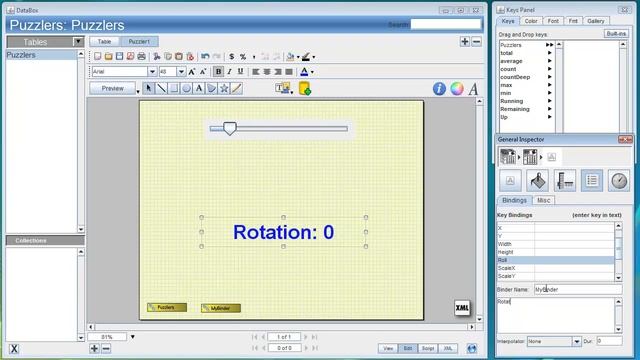This screenshot has height=360, width=640.
Task: Switch to the Table tab
Action: [x=104, y=41]
